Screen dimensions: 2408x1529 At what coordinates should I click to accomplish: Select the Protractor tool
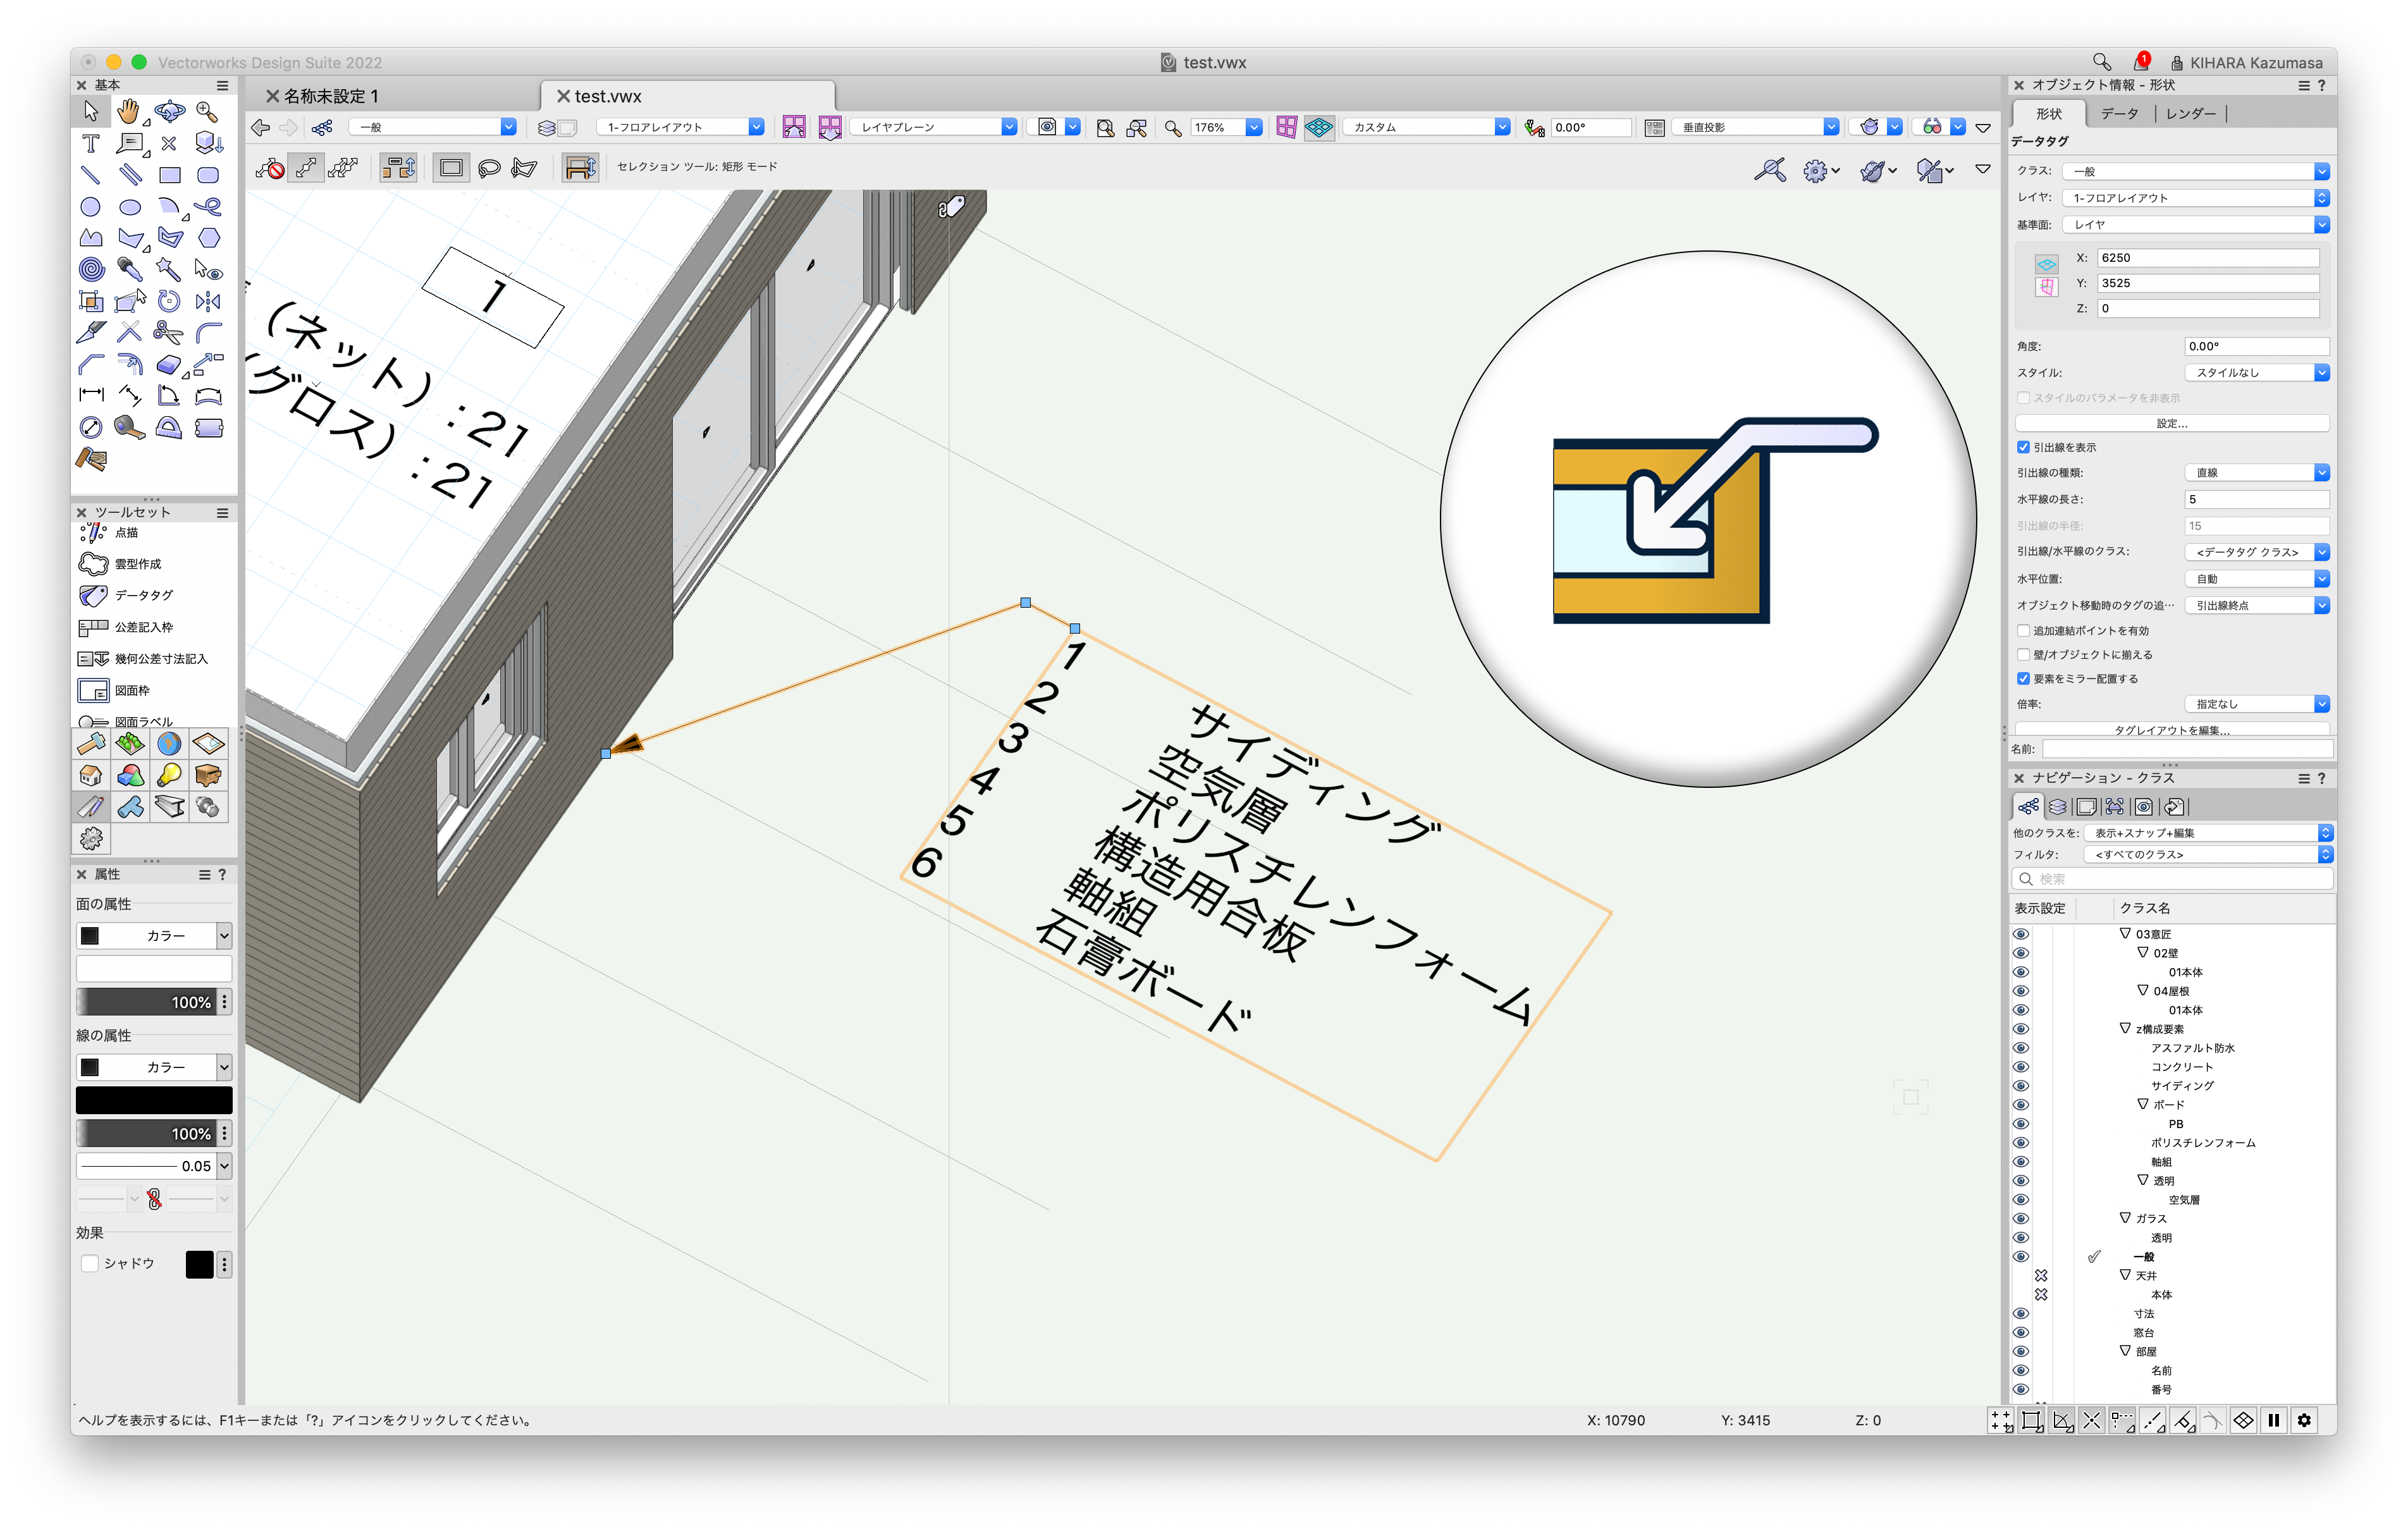tap(169, 427)
